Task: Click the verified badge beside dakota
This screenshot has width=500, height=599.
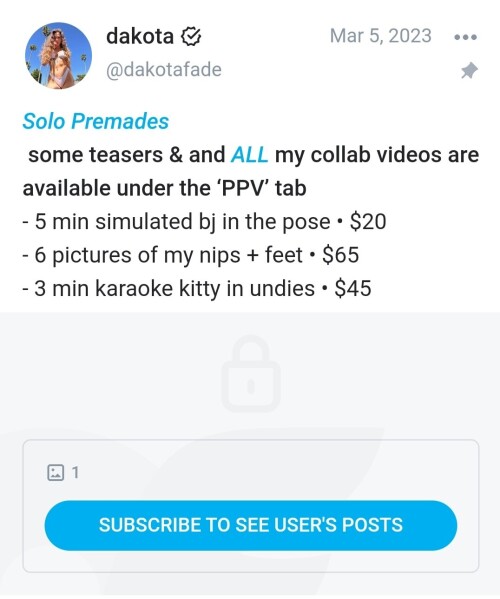Action: (191, 37)
